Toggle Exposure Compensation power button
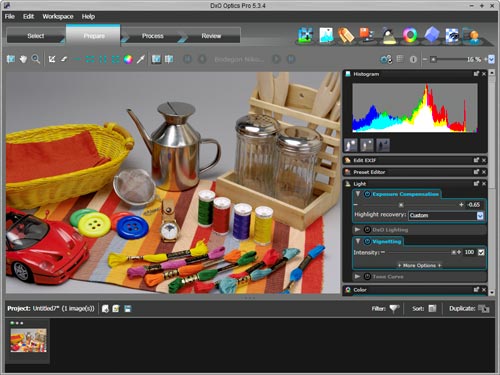 click(367, 194)
